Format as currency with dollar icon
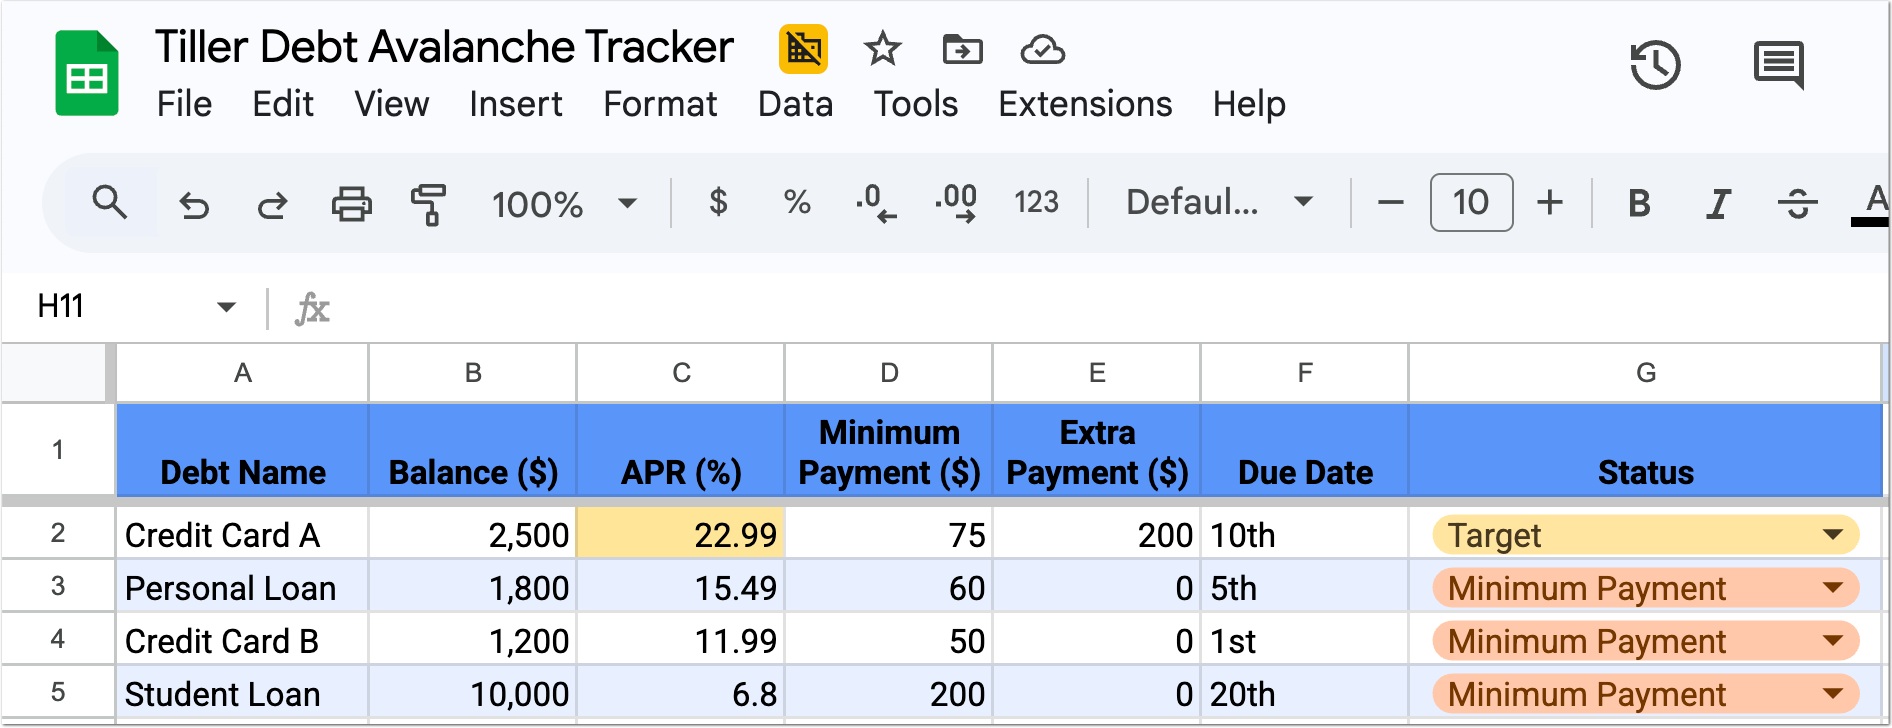The width and height of the screenshot is (1892, 728). tap(718, 203)
